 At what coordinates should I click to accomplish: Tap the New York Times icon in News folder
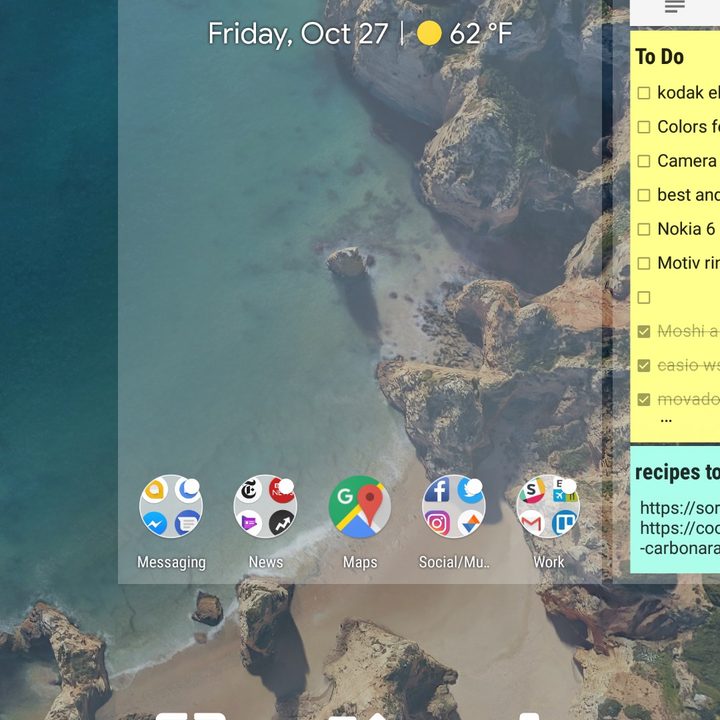pyautogui.click(x=249, y=490)
